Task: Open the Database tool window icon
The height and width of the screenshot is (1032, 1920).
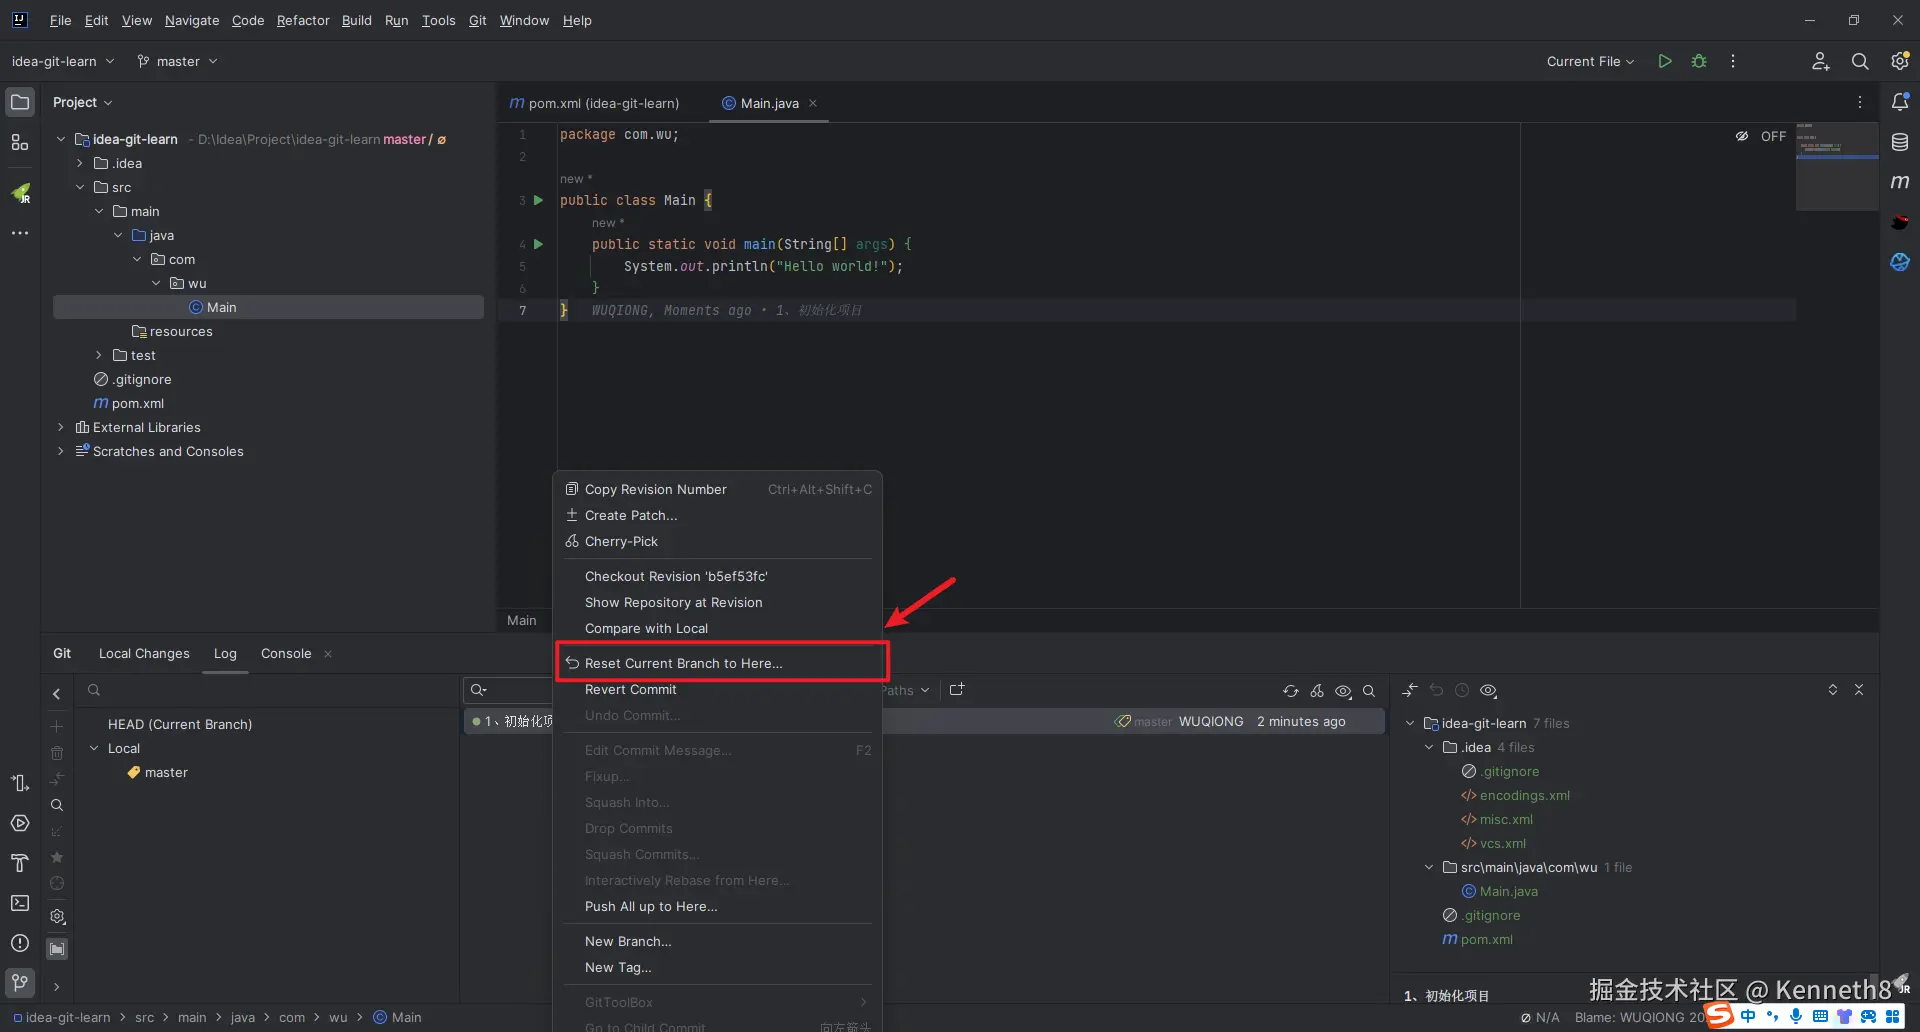Action: (1900, 142)
